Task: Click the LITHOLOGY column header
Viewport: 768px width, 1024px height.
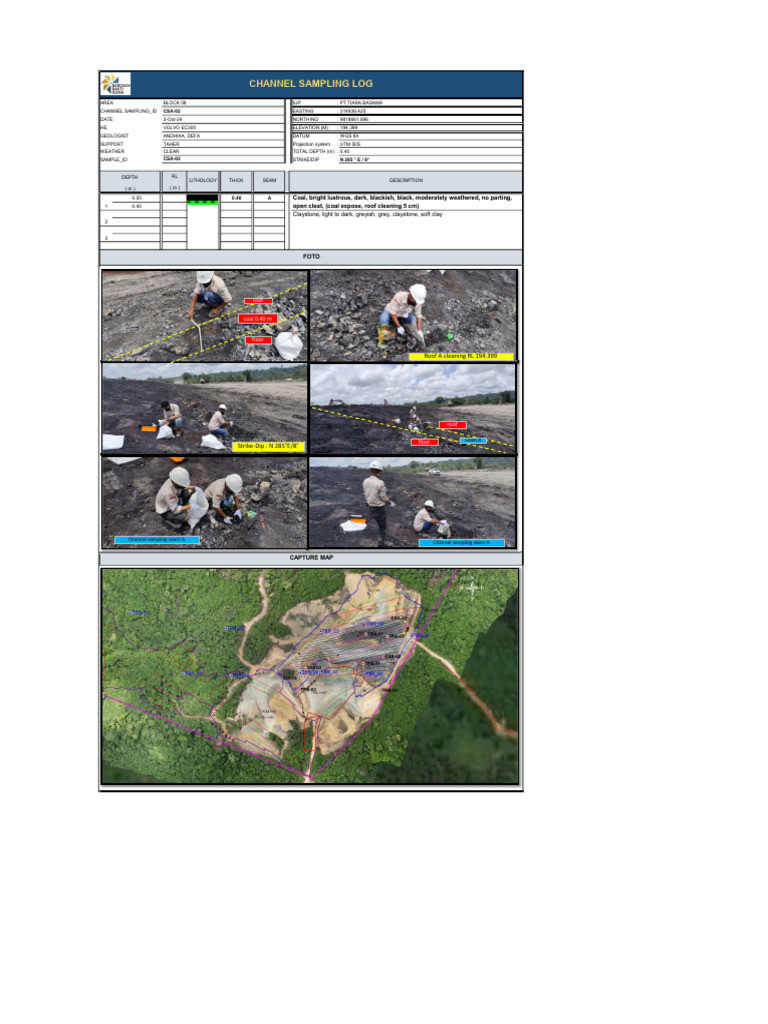Action: click(x=202, y=180)
